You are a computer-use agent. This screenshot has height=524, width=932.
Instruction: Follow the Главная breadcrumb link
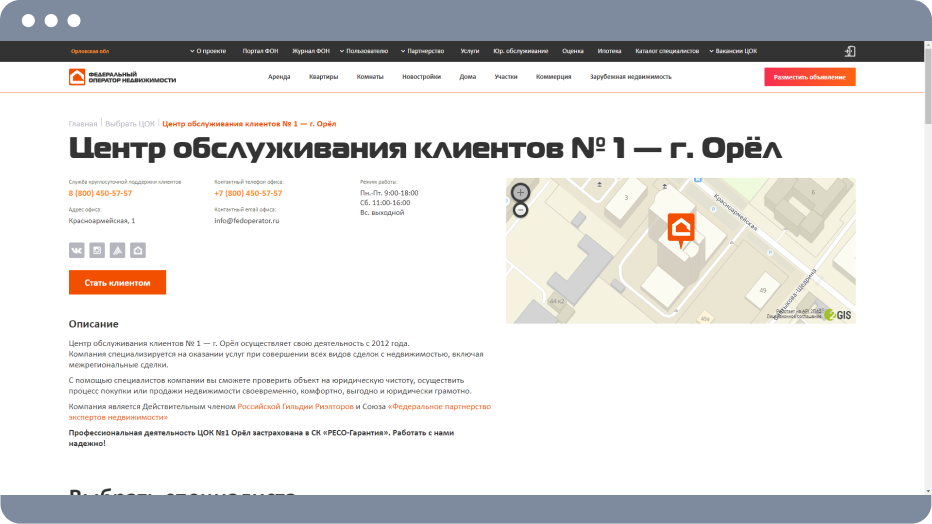(83, 124)
